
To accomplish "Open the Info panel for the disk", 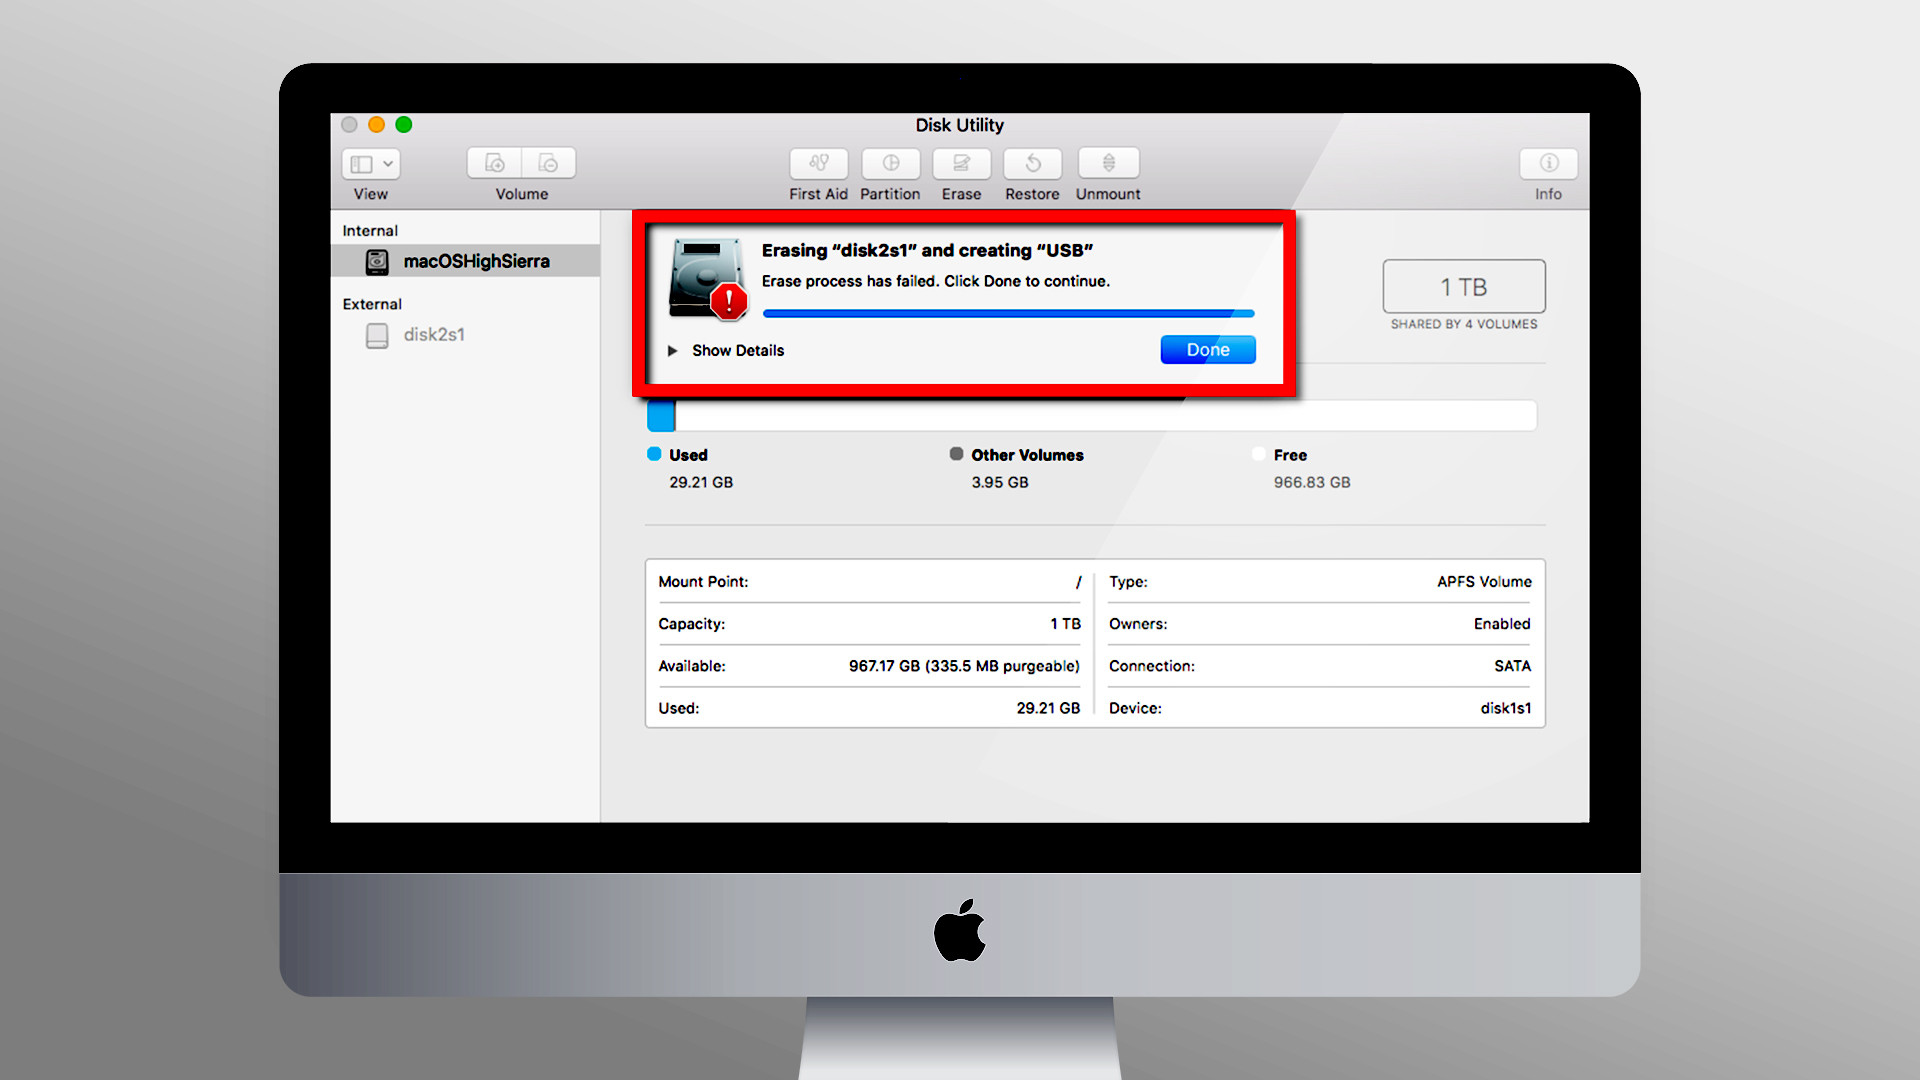I will (x=1548, y=170).
